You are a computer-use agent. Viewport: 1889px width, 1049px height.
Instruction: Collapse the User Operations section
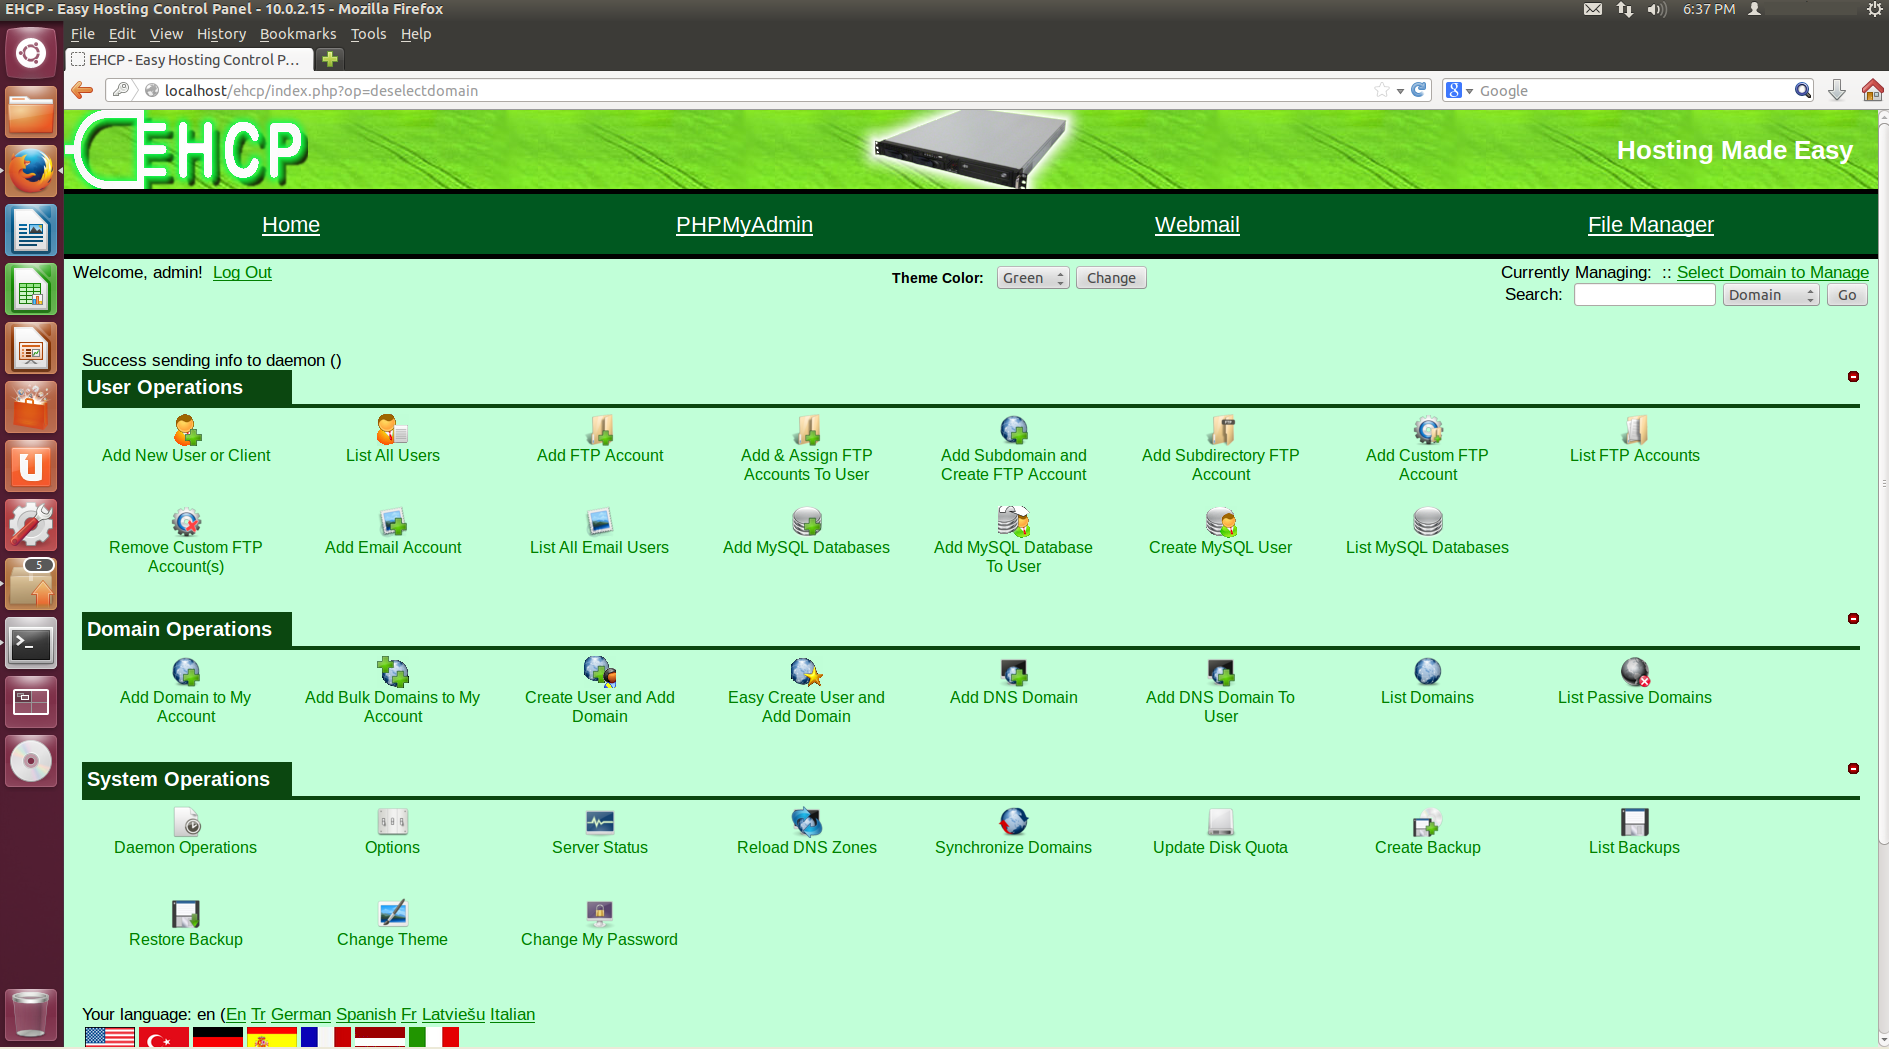1853,378
